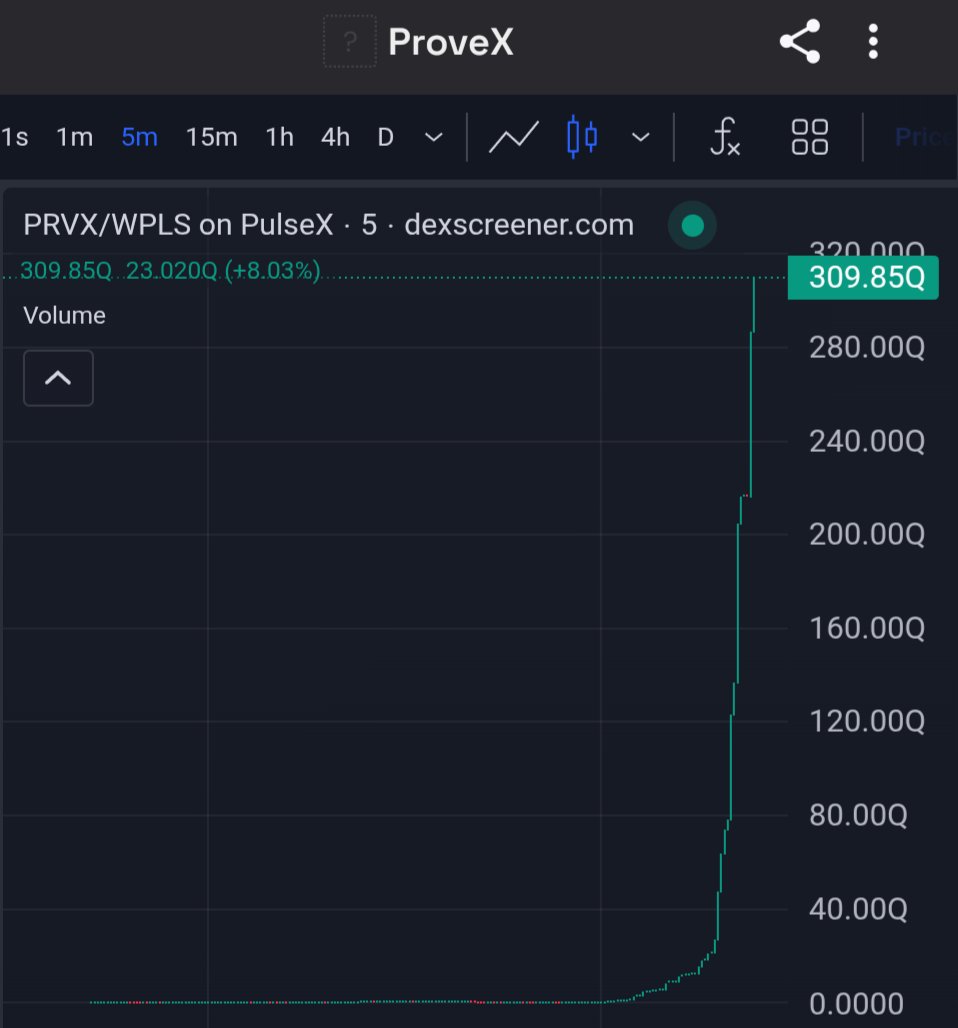
Task: Tap the 240.00Q price axis label
Action: (867, 441)
